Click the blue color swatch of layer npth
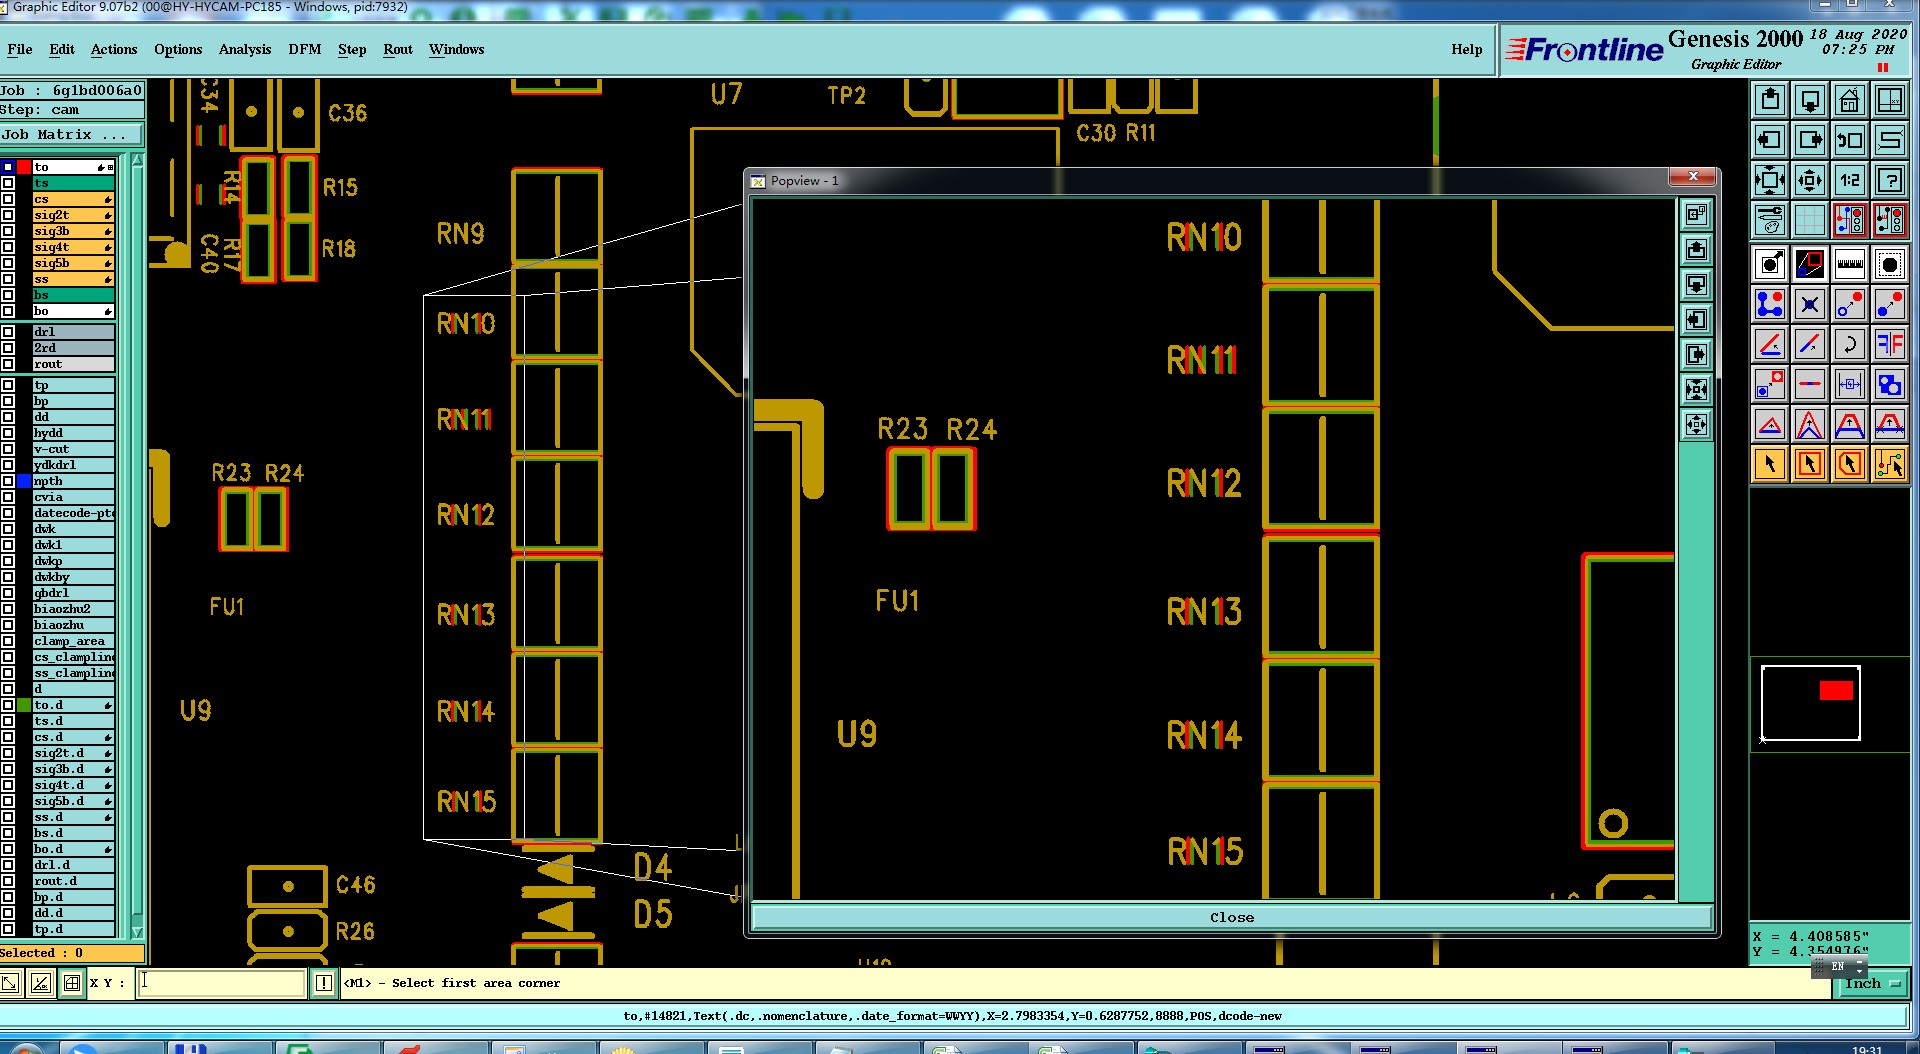Screen dimensions: 1920x1054 point(24,481)
